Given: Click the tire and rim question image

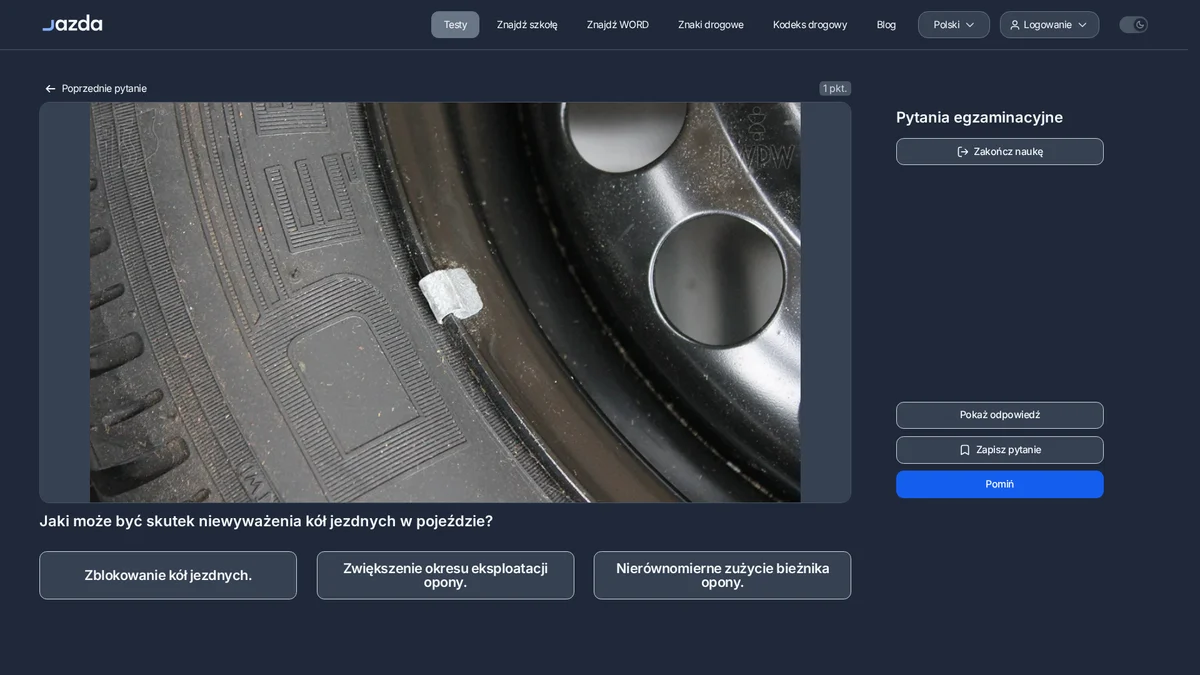Looking at the screenshot, I should [445, 302].
